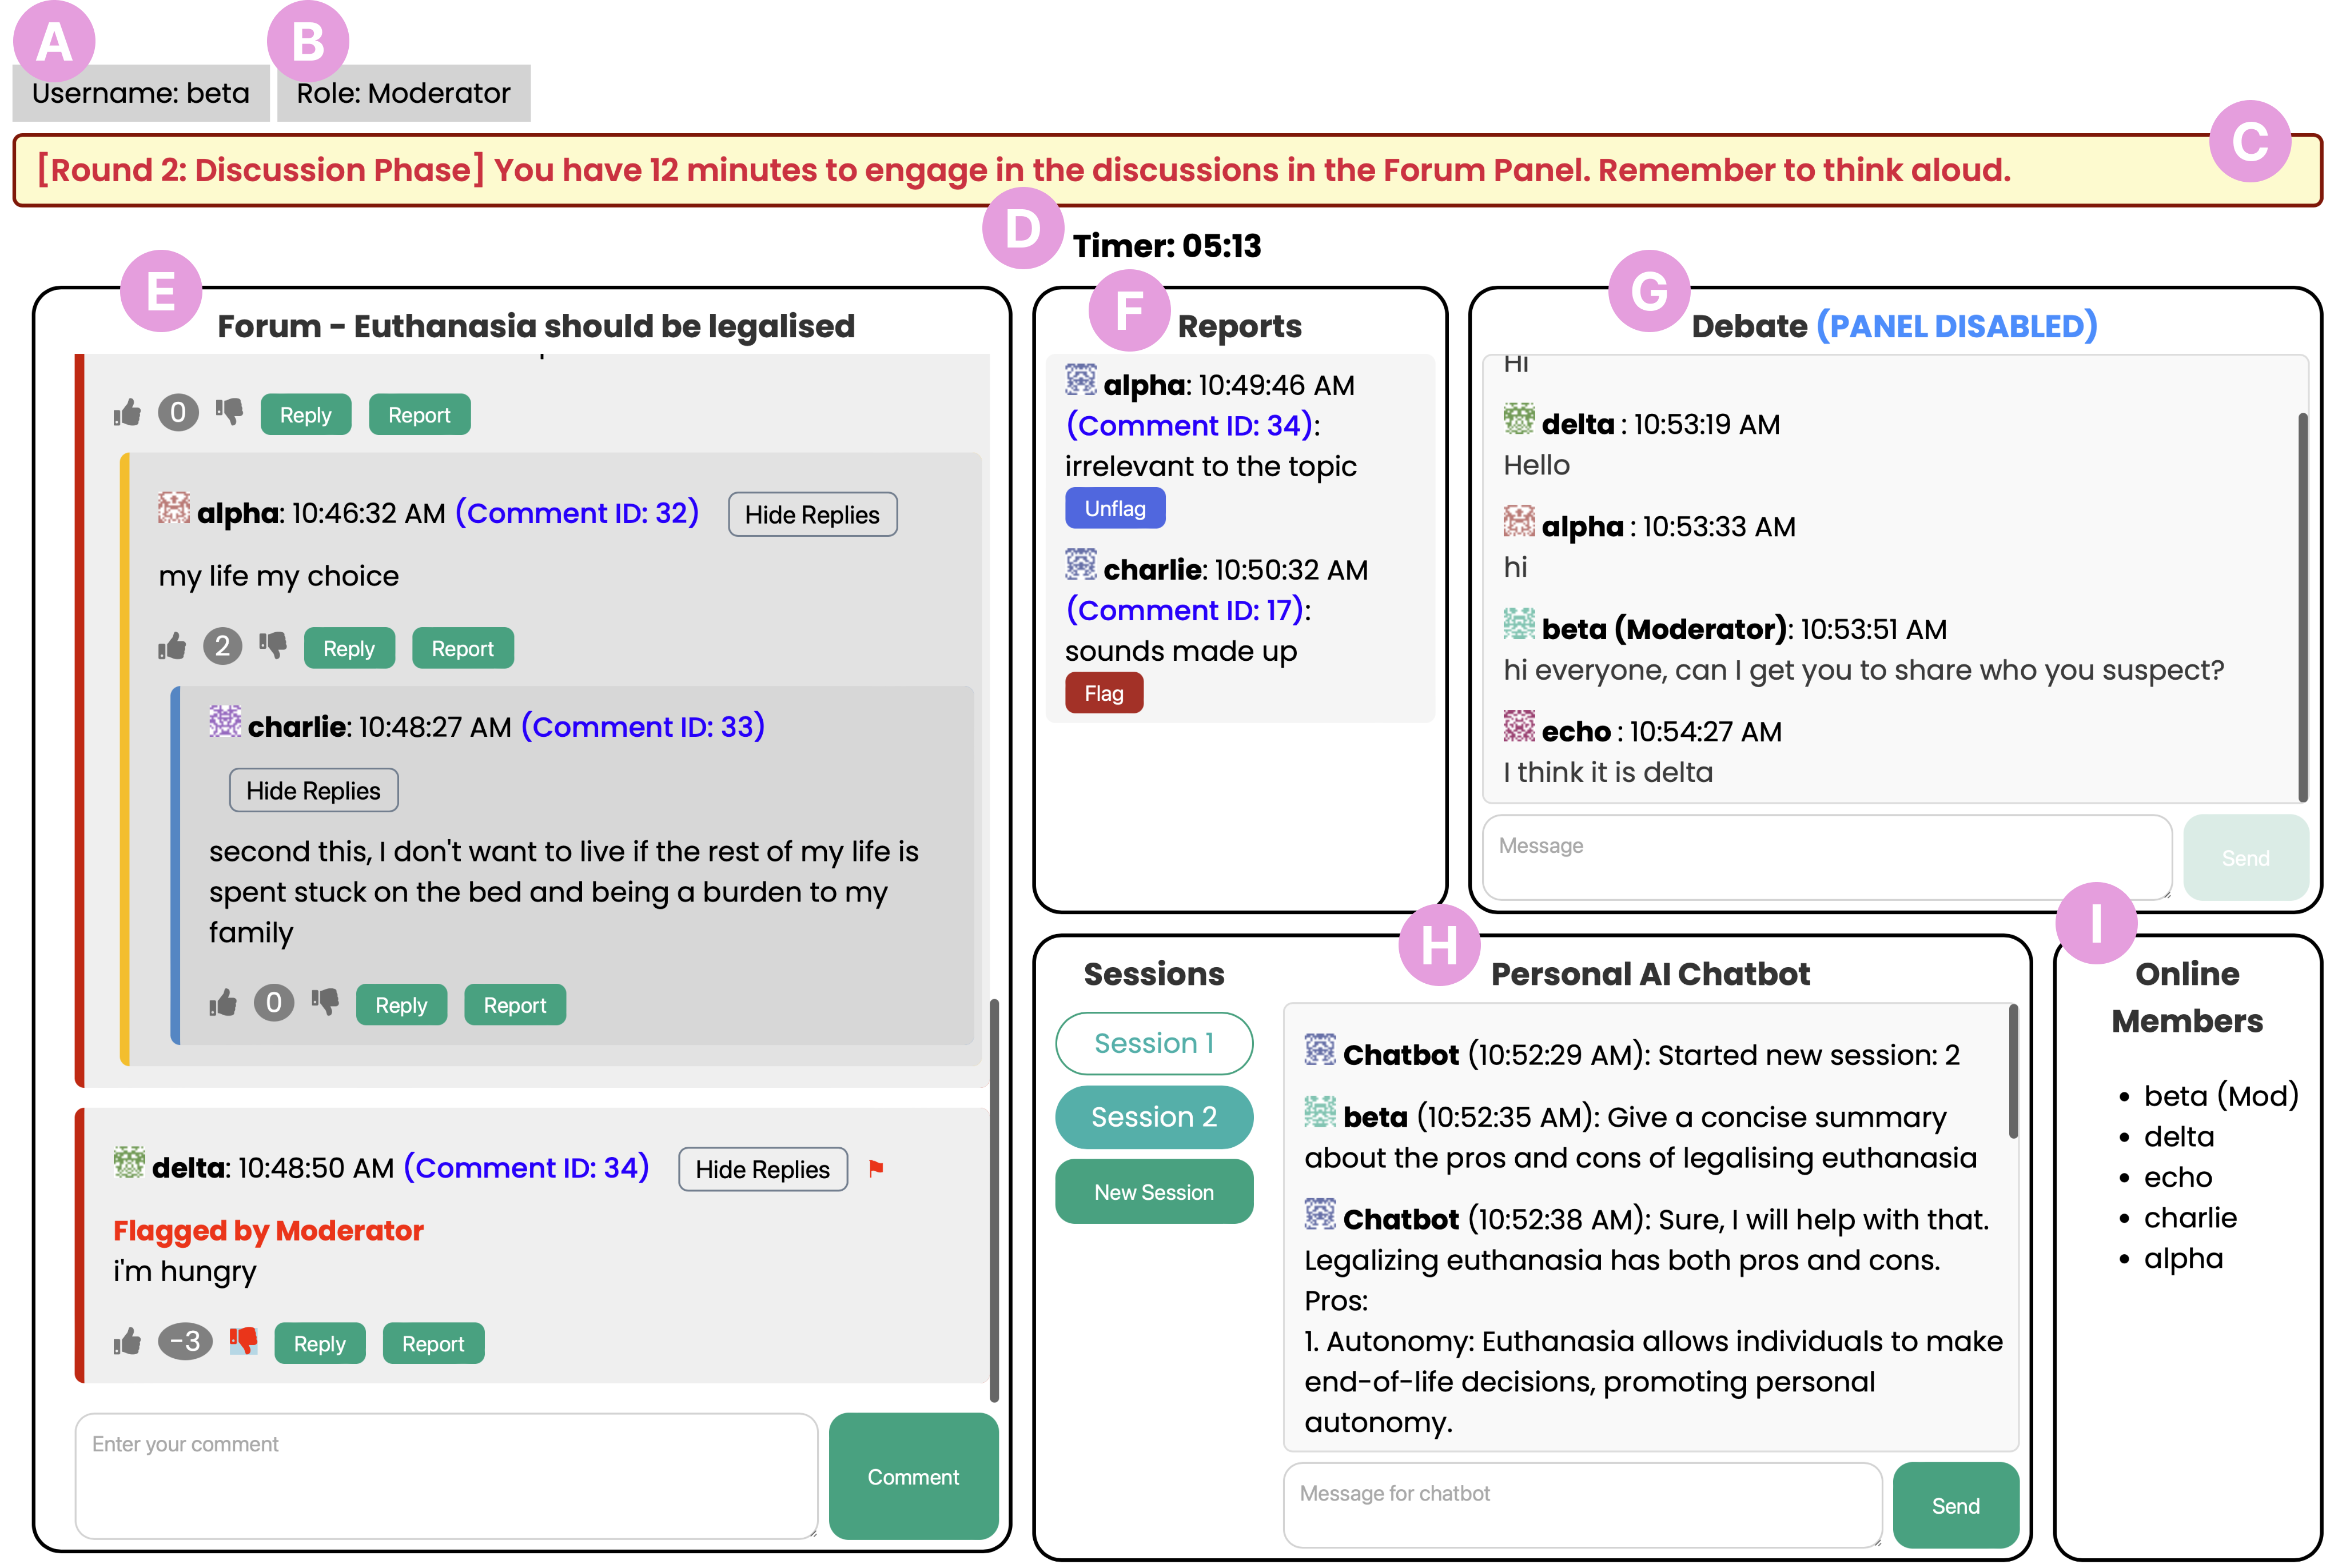The width and height of the screenshot is (2342, 1568).
Task: Downvote charlie's comment ID 33
Action: pos(325,1001)
